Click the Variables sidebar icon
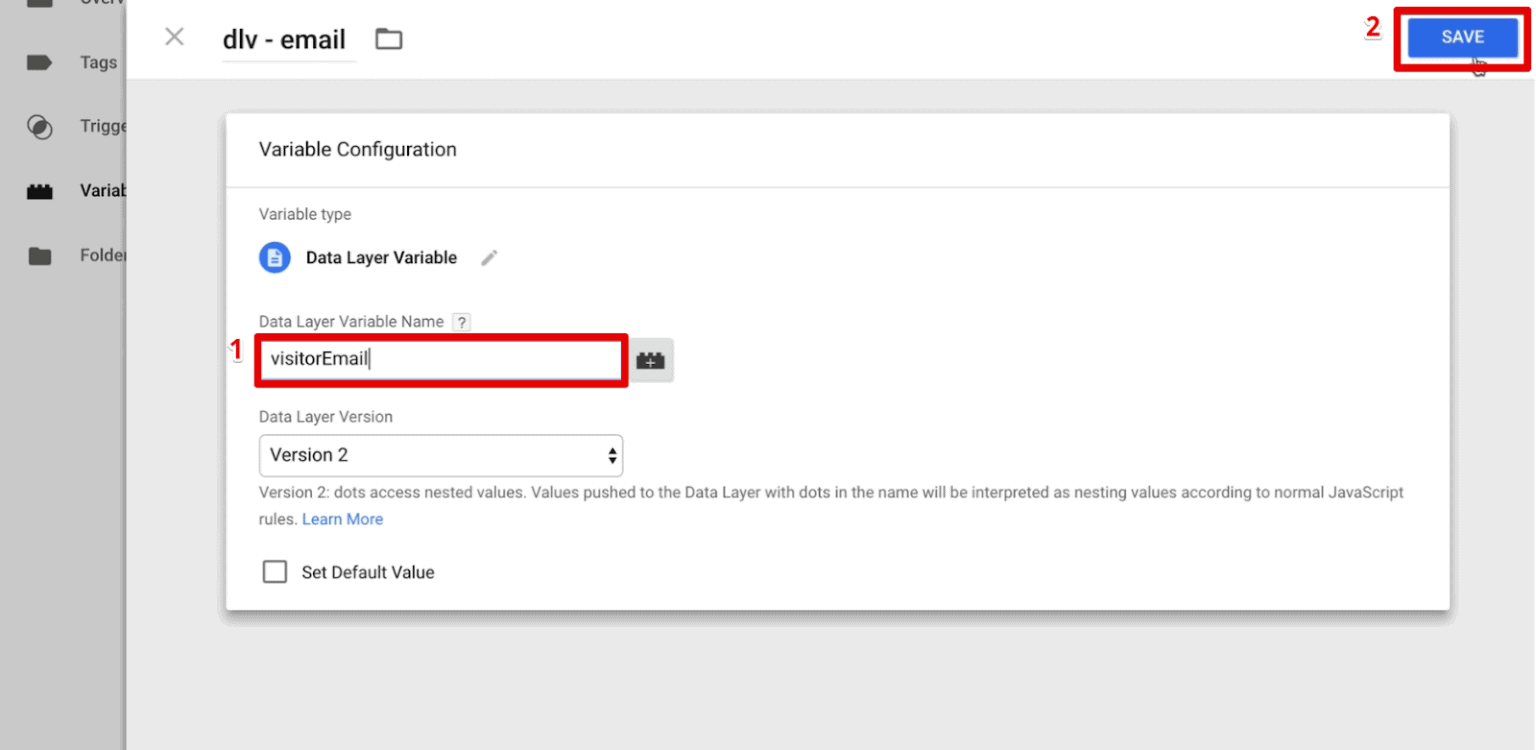Image resolution: width=1536 pixels, height=750 pixels. [39, 190]
